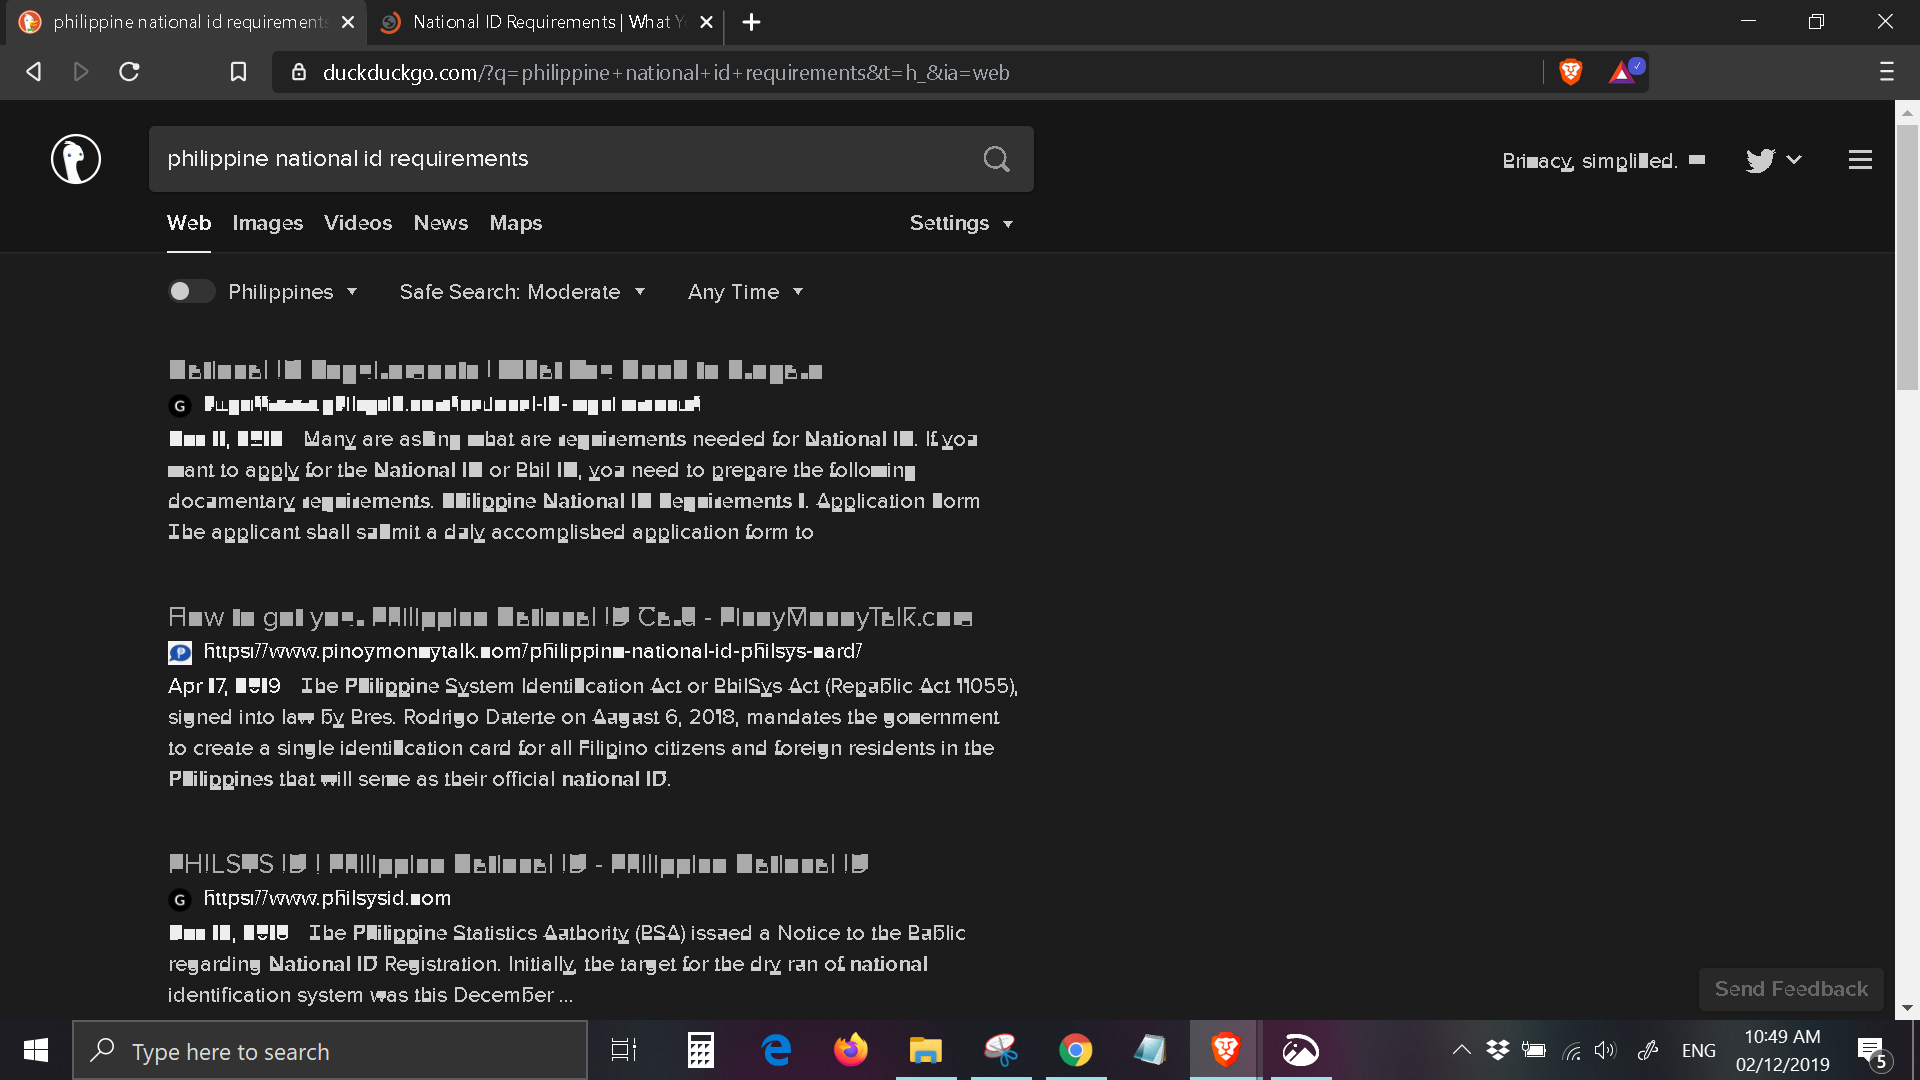Expand the Any Time filter
This screenshot has width=1920, height=1080.
click(745, 292)
